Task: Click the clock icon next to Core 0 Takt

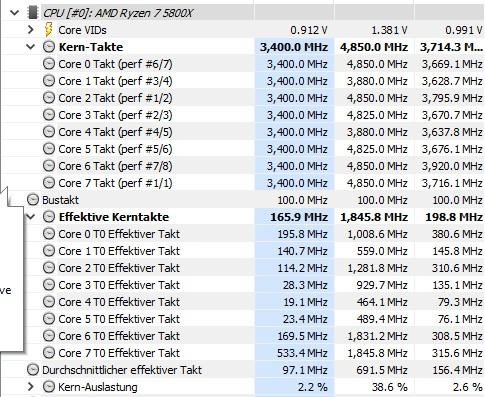Action: pos(49,64)
